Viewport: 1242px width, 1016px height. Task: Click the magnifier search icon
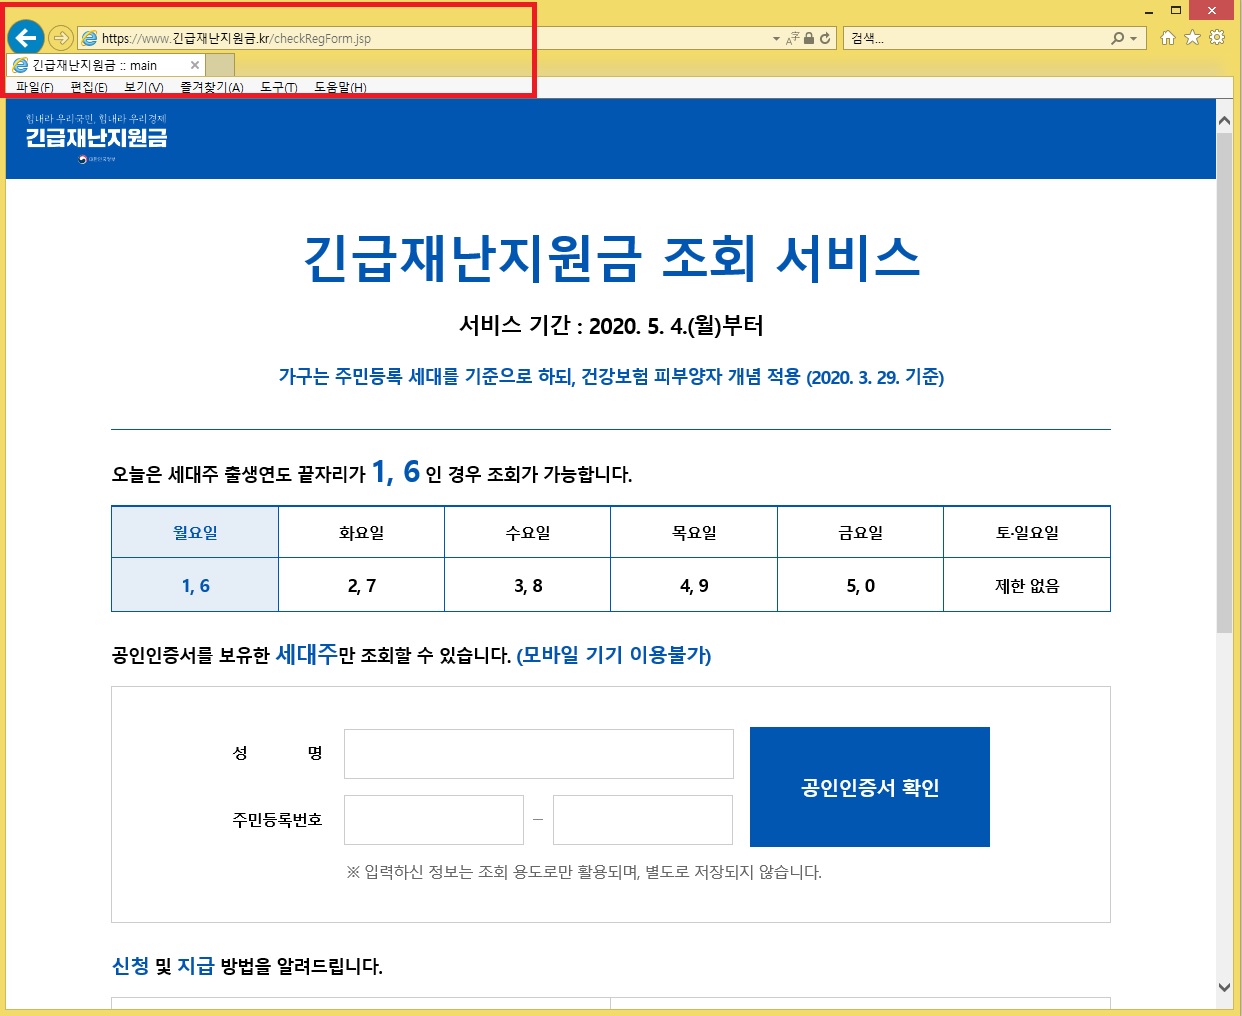point(1117,38)
